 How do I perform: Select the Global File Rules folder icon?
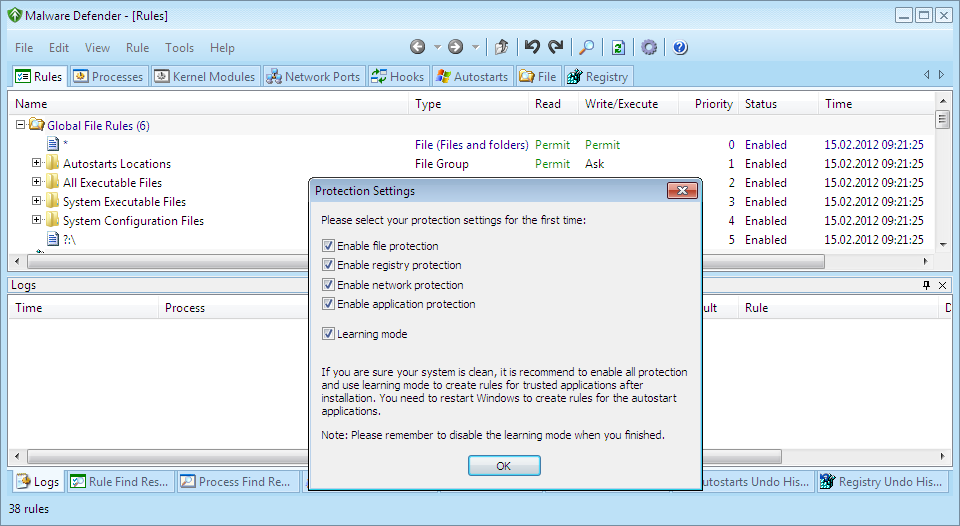pos(37,125)
